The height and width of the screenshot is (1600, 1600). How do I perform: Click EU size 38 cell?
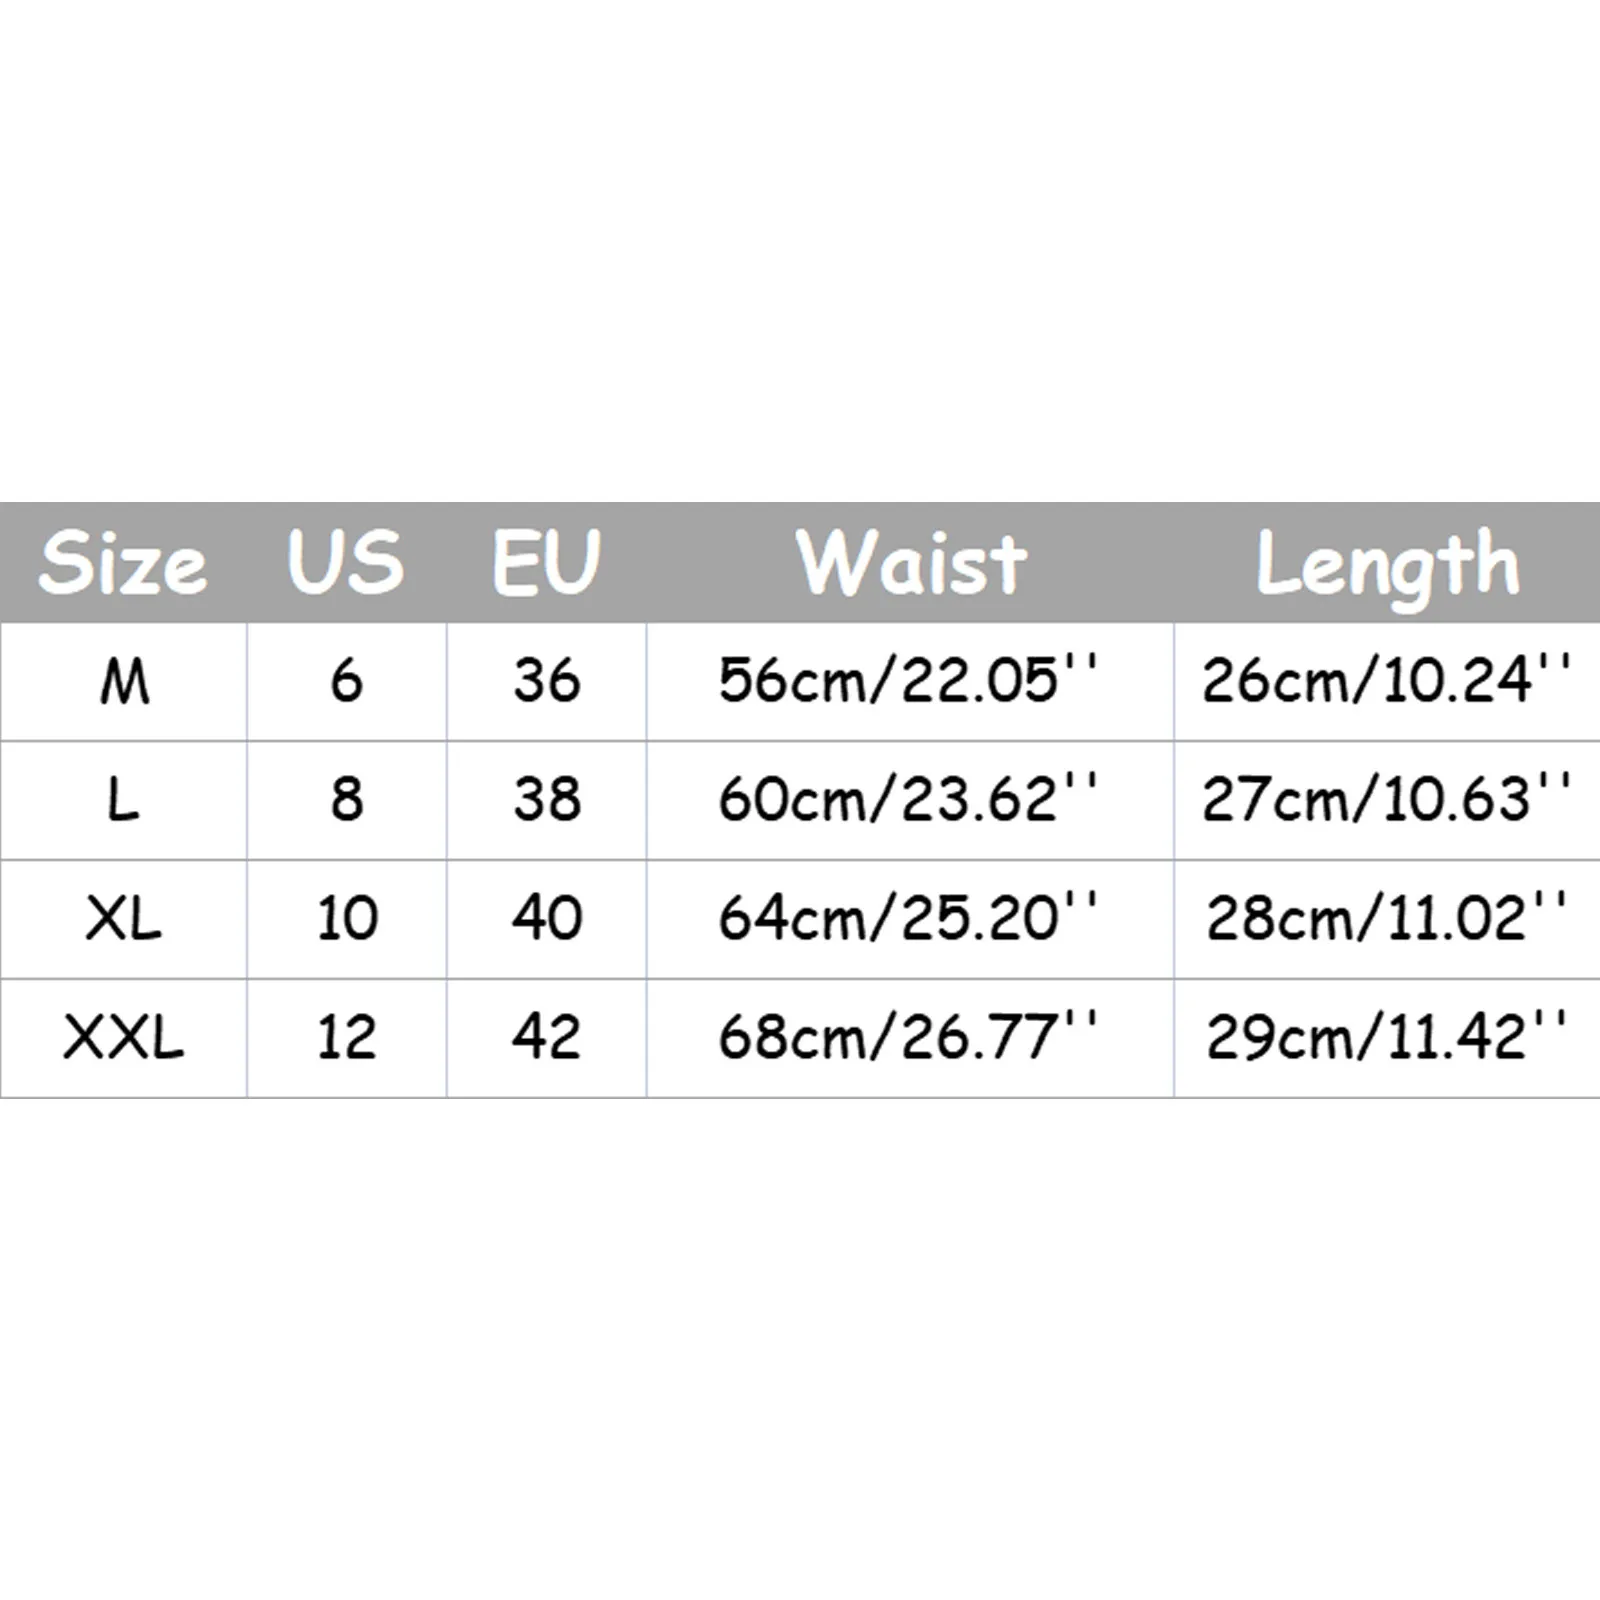(546, 800)
